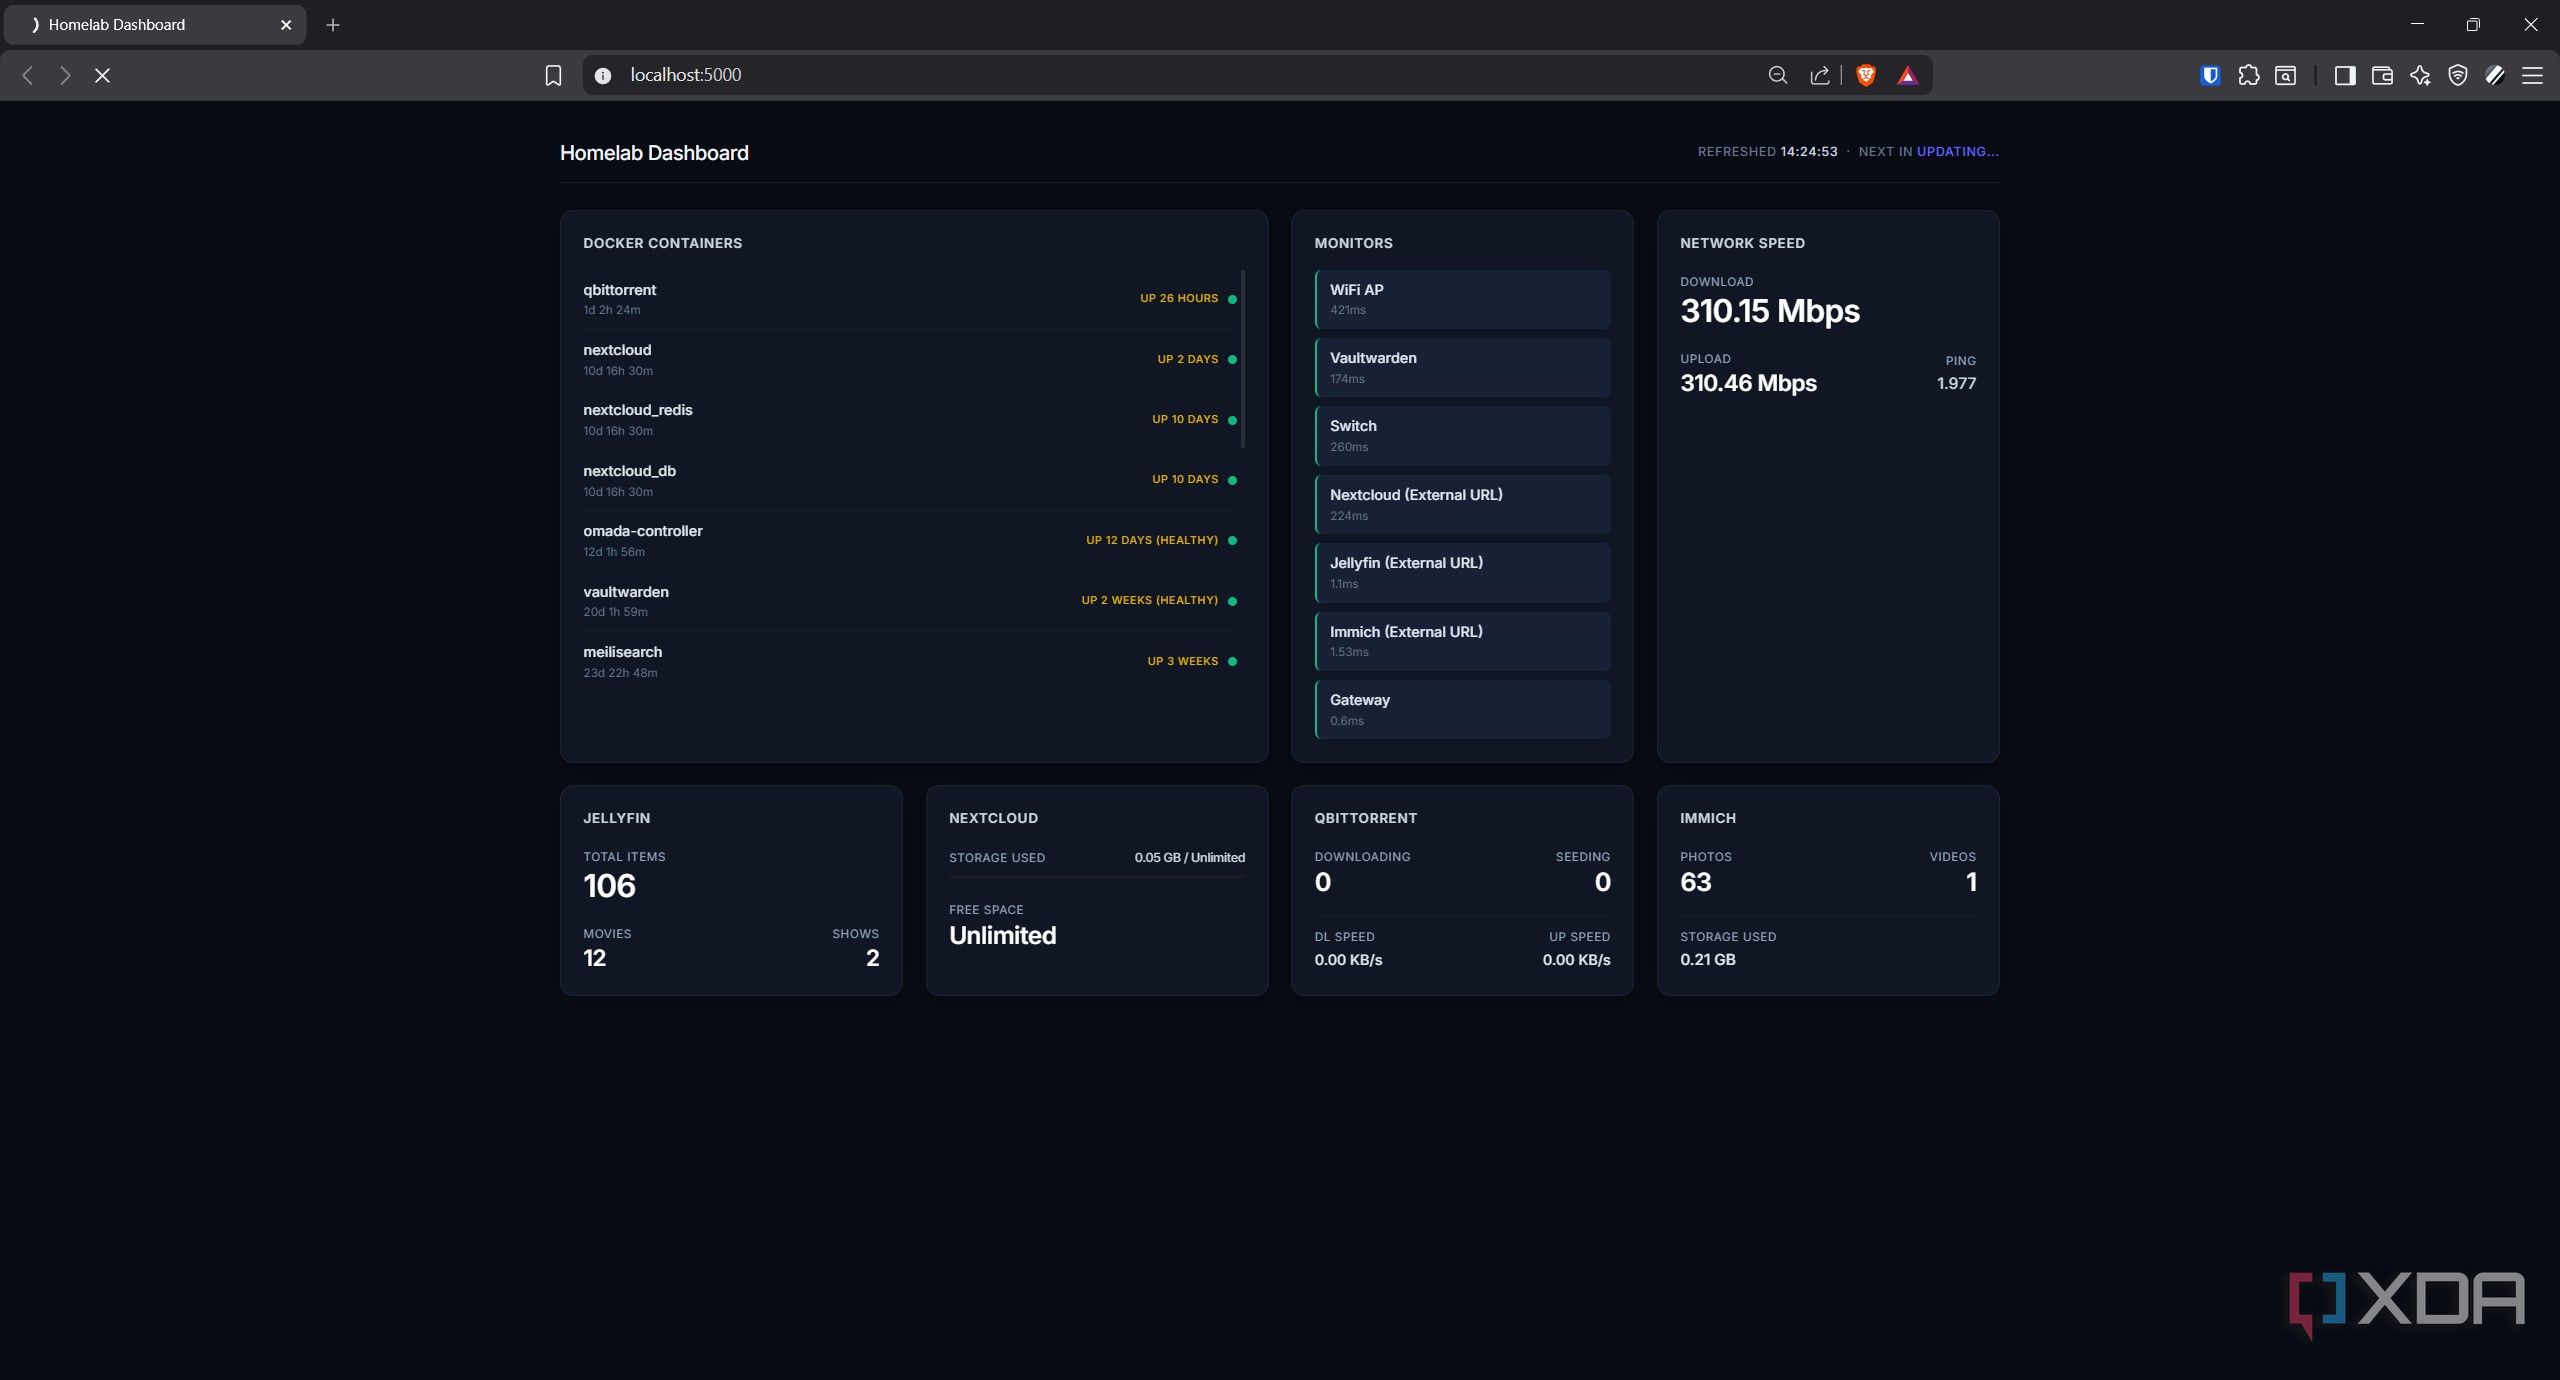Click the refreshed time 14:24:53
Screen dimensions: 2560x1380
1808,152
